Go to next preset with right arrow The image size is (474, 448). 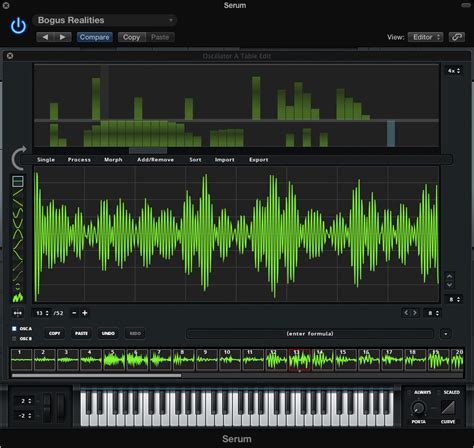63,37
